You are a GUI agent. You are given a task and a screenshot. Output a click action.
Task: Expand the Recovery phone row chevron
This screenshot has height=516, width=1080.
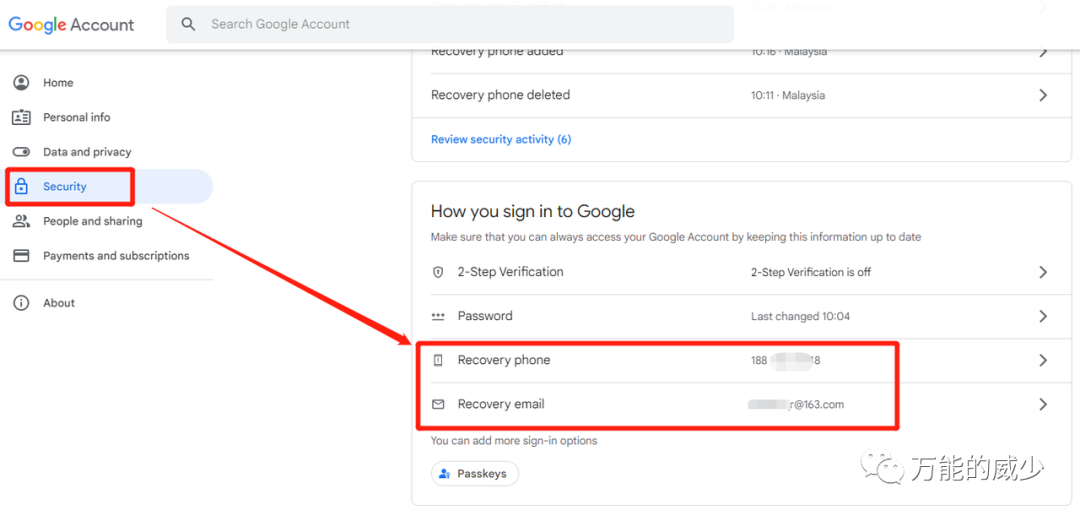(x=1043, y=360)
